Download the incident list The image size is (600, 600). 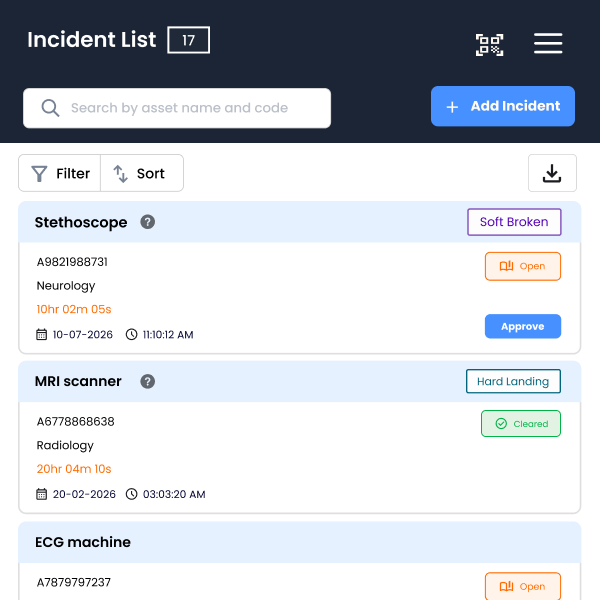click(x=552, y=173)
